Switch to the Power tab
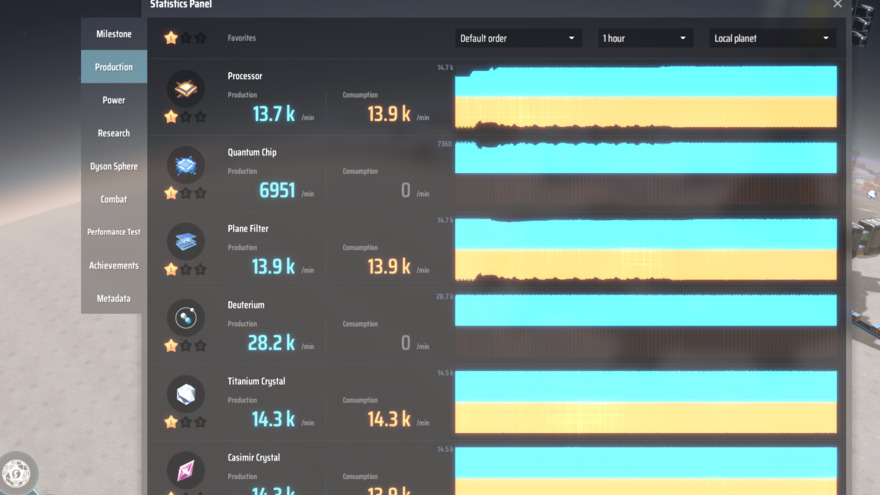 click(114, 100)
